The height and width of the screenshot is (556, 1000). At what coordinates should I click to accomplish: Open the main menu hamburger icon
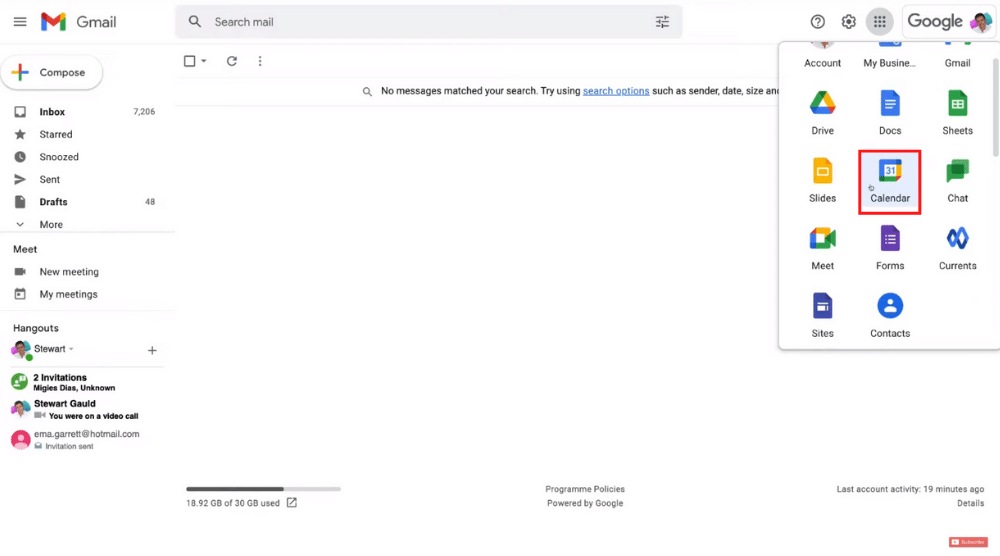tap(20, 22)
